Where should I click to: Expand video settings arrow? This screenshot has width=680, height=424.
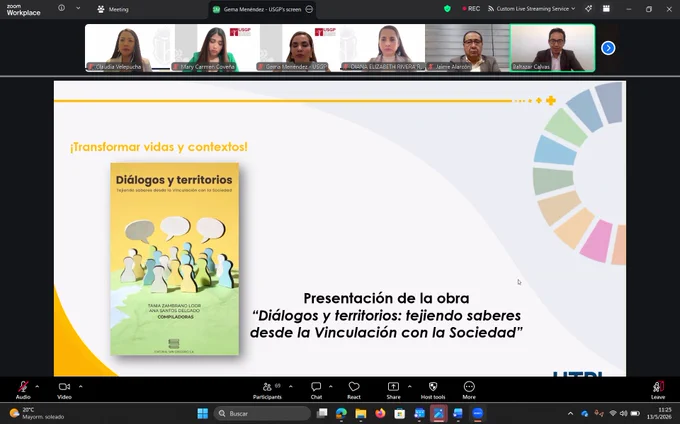point(81,386)
